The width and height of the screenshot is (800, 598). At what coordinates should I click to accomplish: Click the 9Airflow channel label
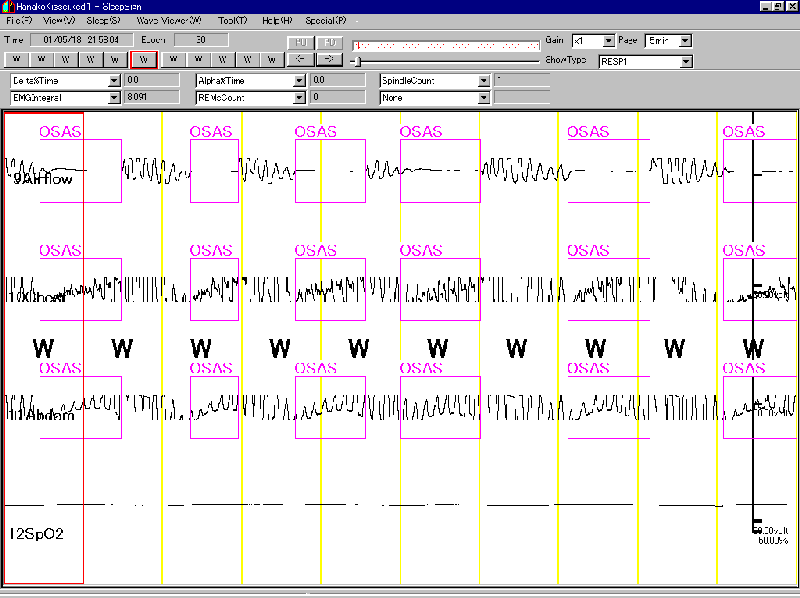tap(43, 179)
